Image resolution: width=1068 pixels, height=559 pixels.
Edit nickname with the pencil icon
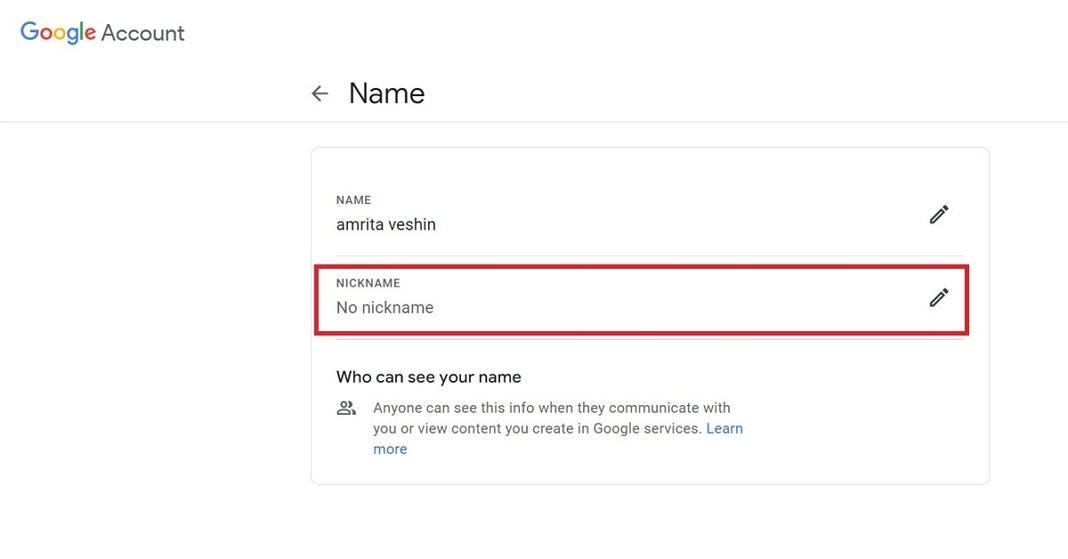coord(938,297)
